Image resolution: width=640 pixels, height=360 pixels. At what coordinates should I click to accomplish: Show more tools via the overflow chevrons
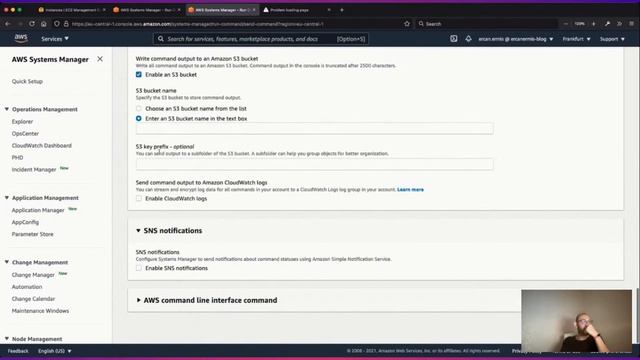tap(620, 24)
